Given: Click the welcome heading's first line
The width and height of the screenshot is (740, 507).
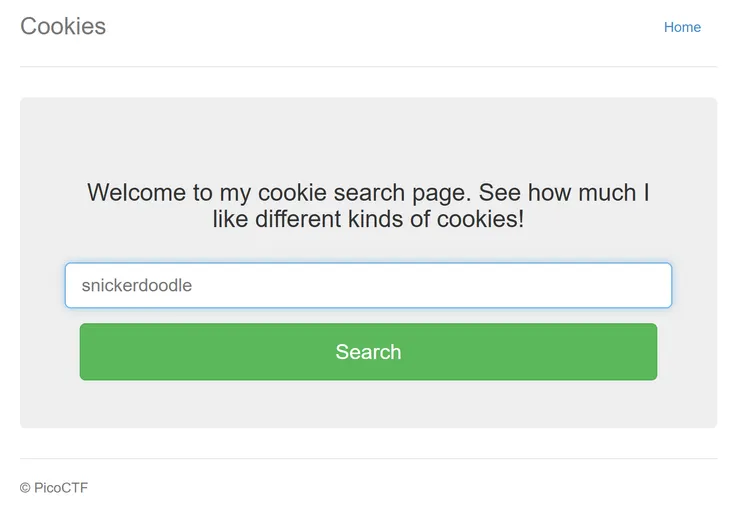Looking at the screenshot, I should (368, 192).
